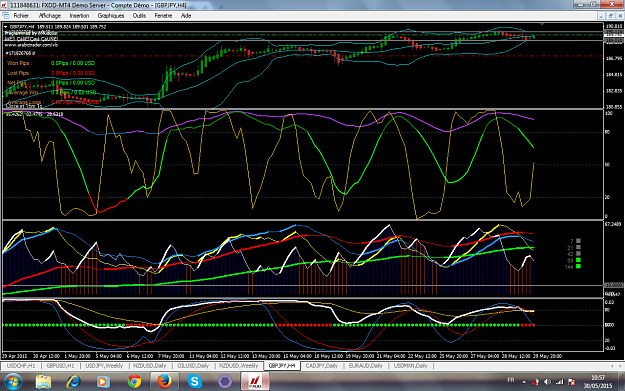Click the gray square beside legend value 7
The image size is (625, 391).
[578, 241]
